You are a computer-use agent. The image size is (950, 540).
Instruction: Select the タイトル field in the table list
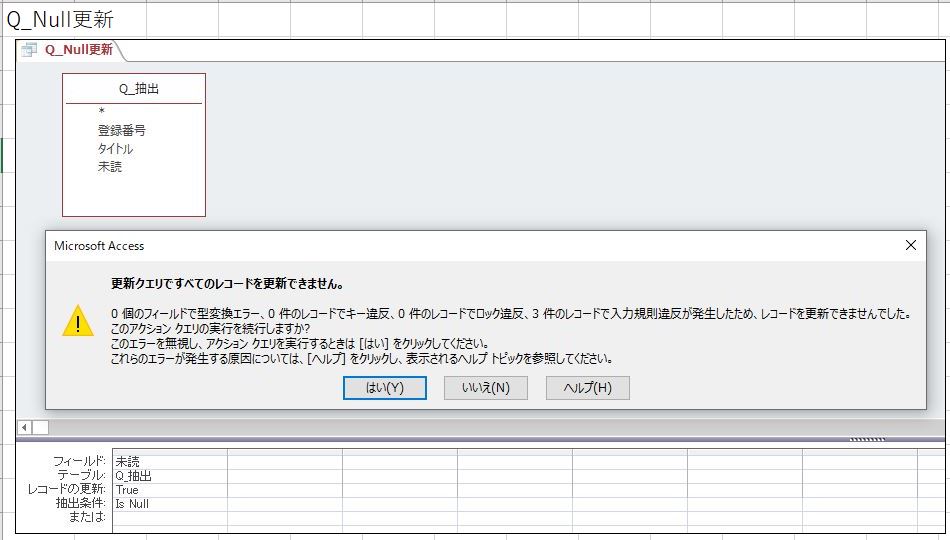click(115, 149)
